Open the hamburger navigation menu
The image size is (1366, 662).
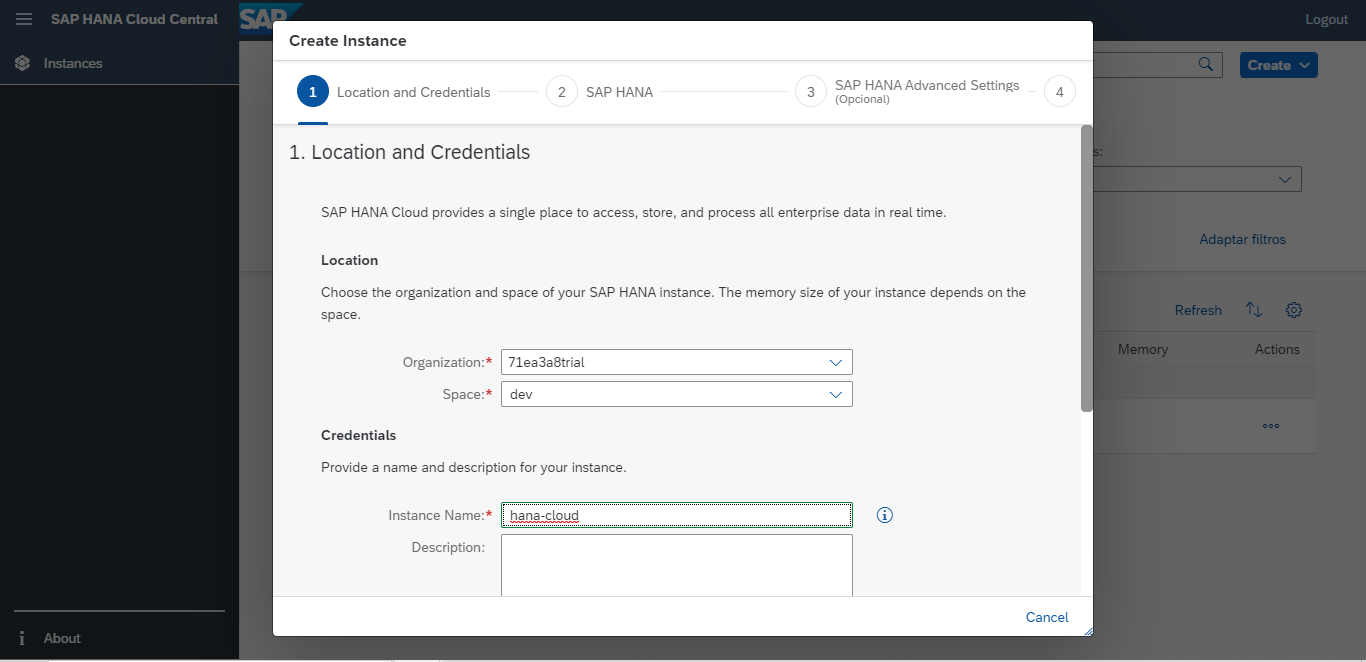point(24,19)
